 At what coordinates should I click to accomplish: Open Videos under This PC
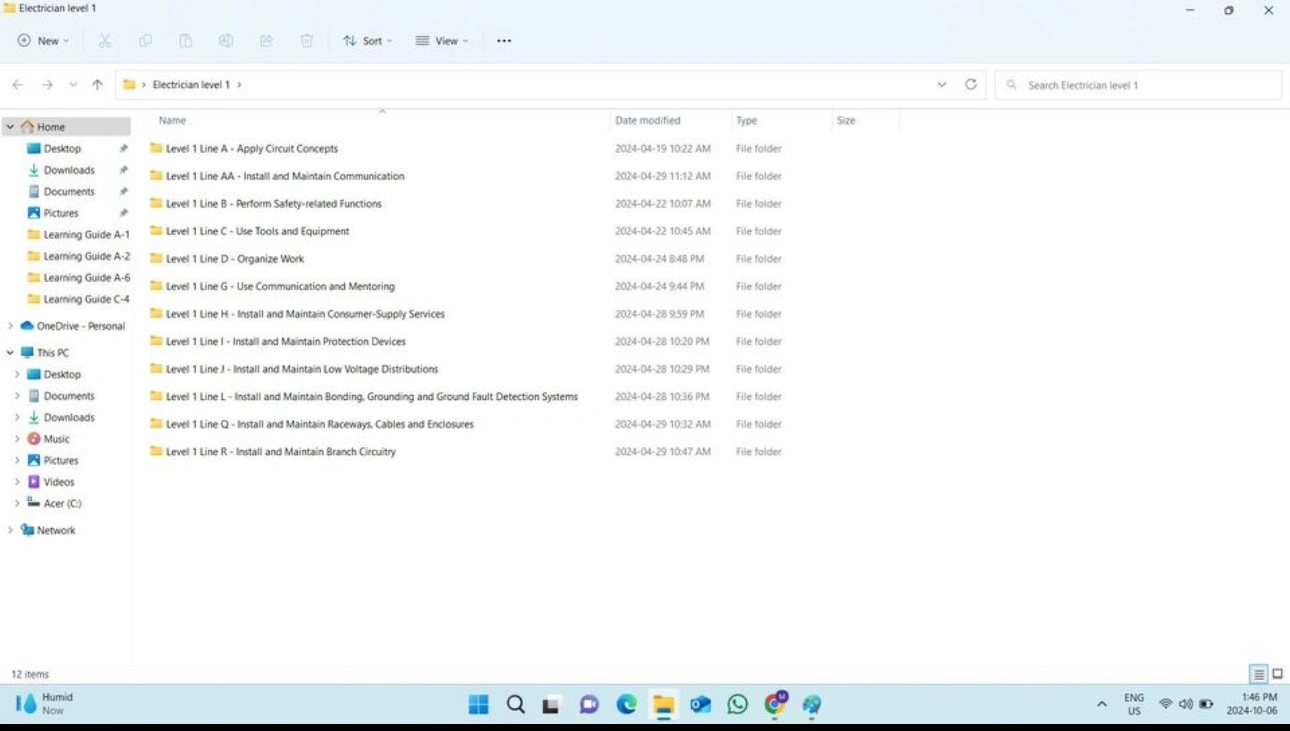tap(59, 482)
